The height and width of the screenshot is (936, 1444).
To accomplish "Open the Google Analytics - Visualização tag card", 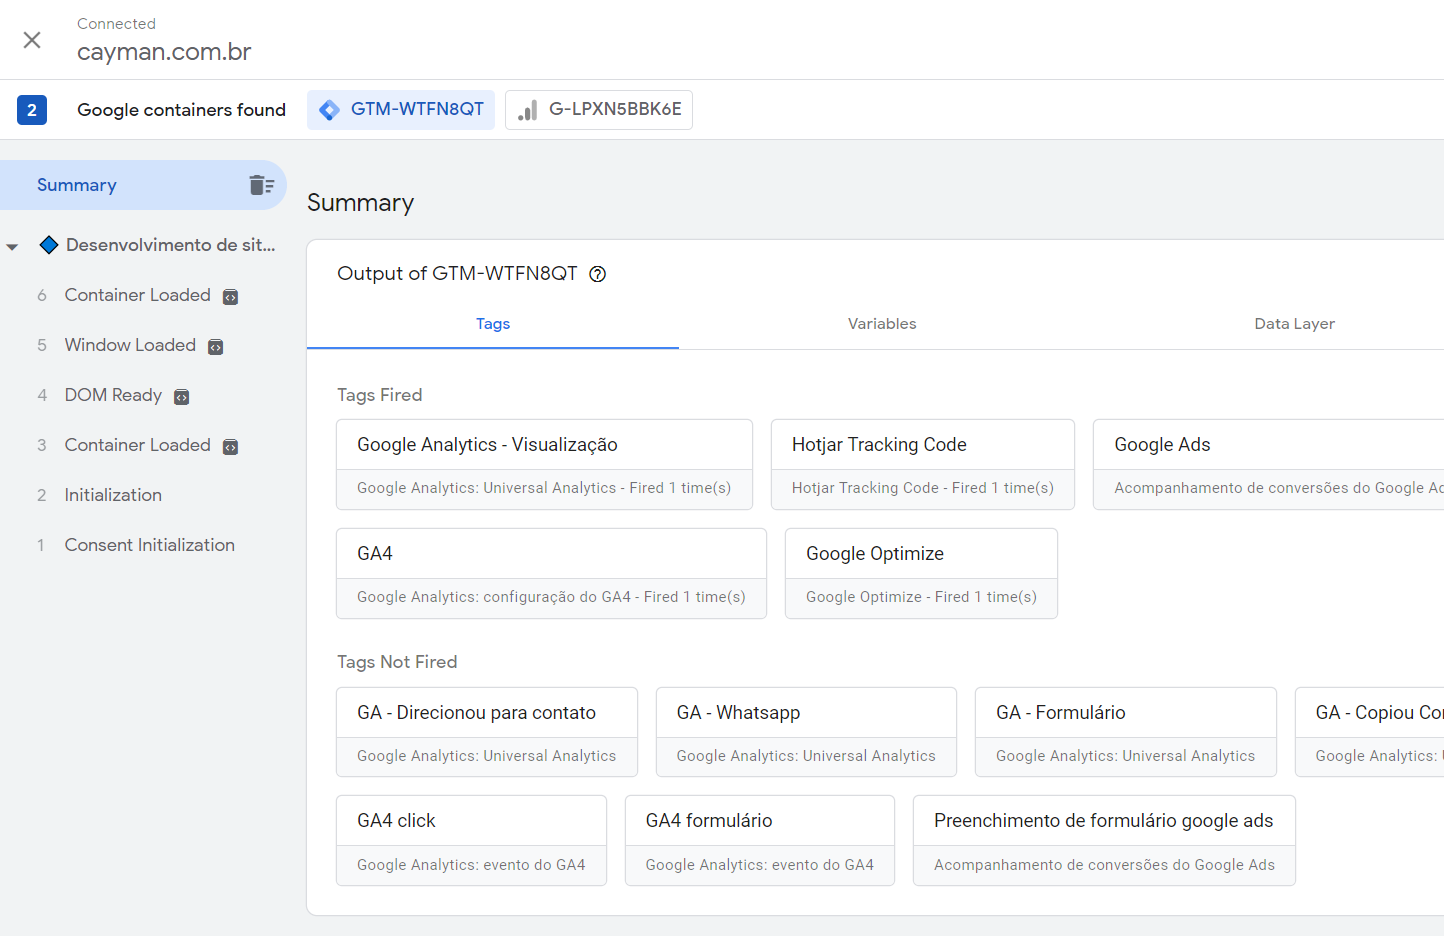I will (545, 465).
